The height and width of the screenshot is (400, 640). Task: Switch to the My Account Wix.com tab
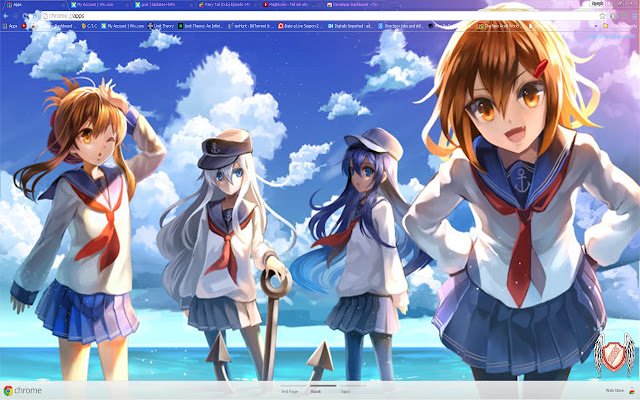coord(98,5)
